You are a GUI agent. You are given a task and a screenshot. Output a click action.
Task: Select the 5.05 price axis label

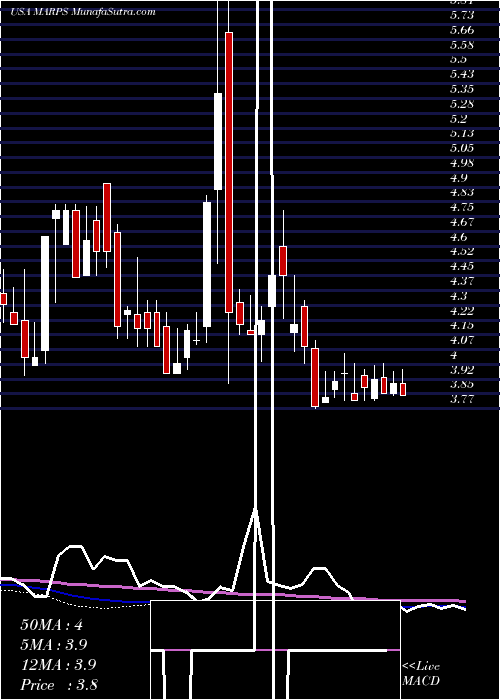(462, 148)
